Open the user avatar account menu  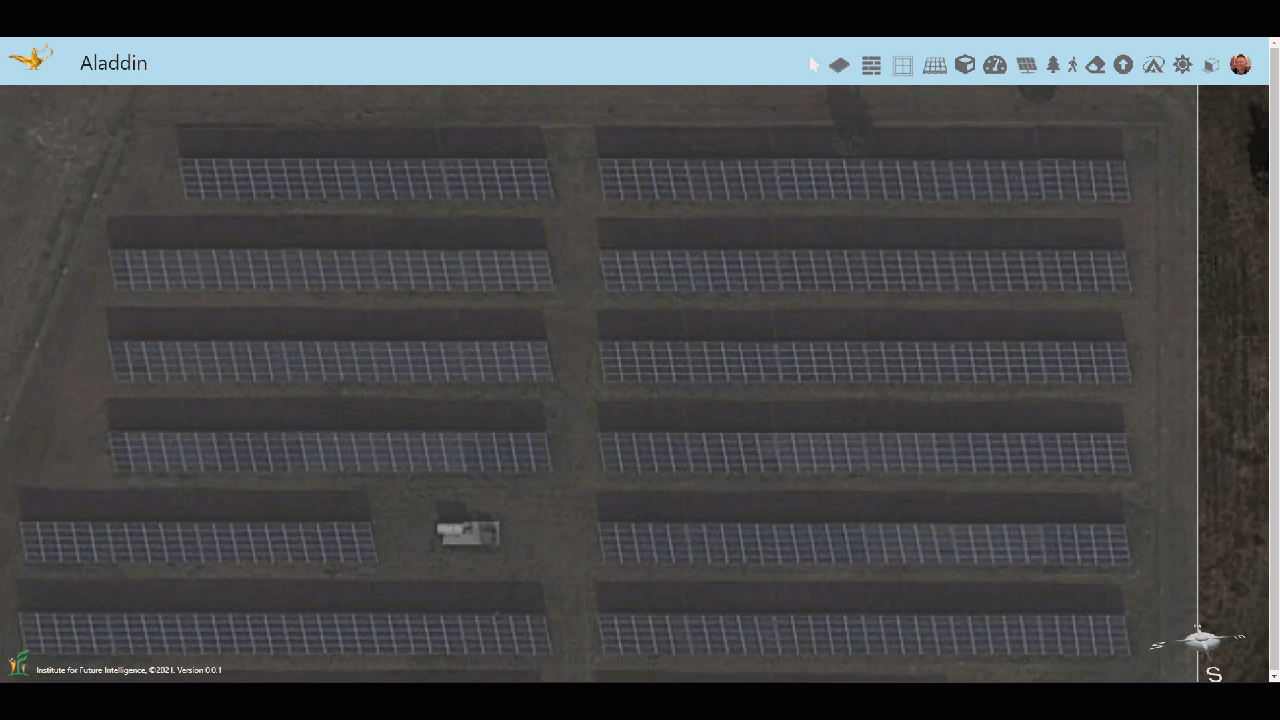1241,65
